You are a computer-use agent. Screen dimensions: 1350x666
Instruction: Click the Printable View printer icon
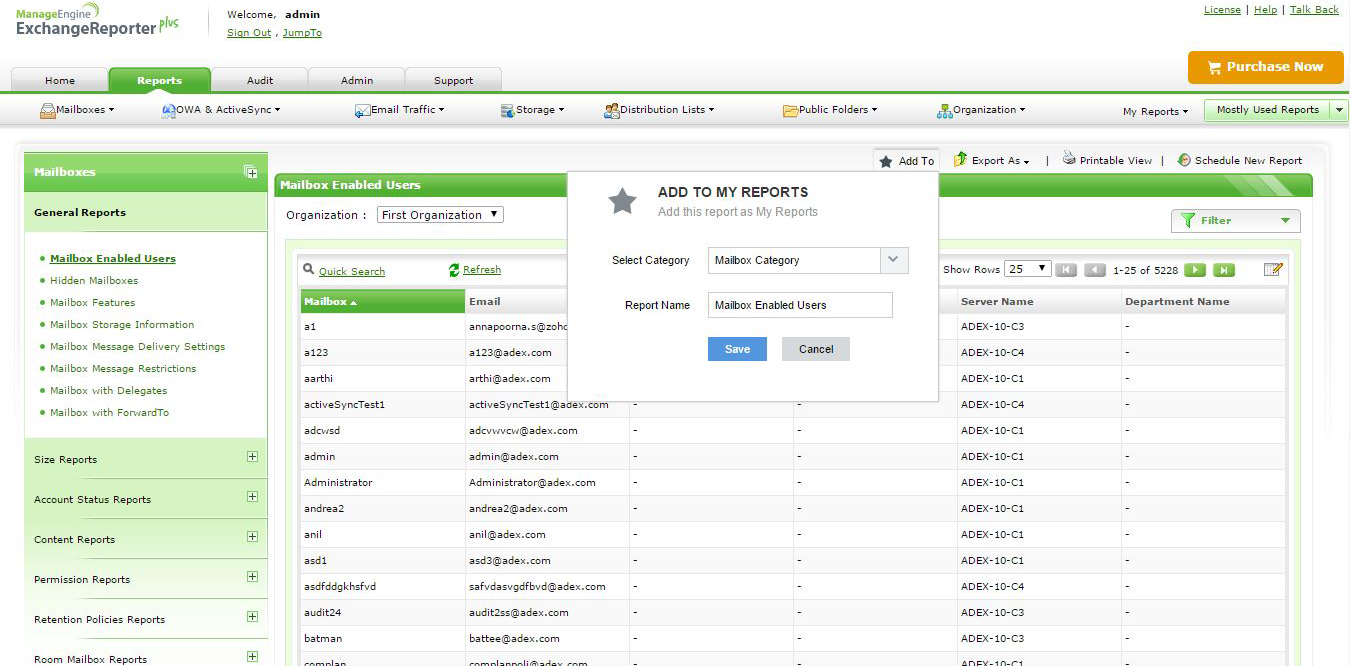[x=1069, y=159]
